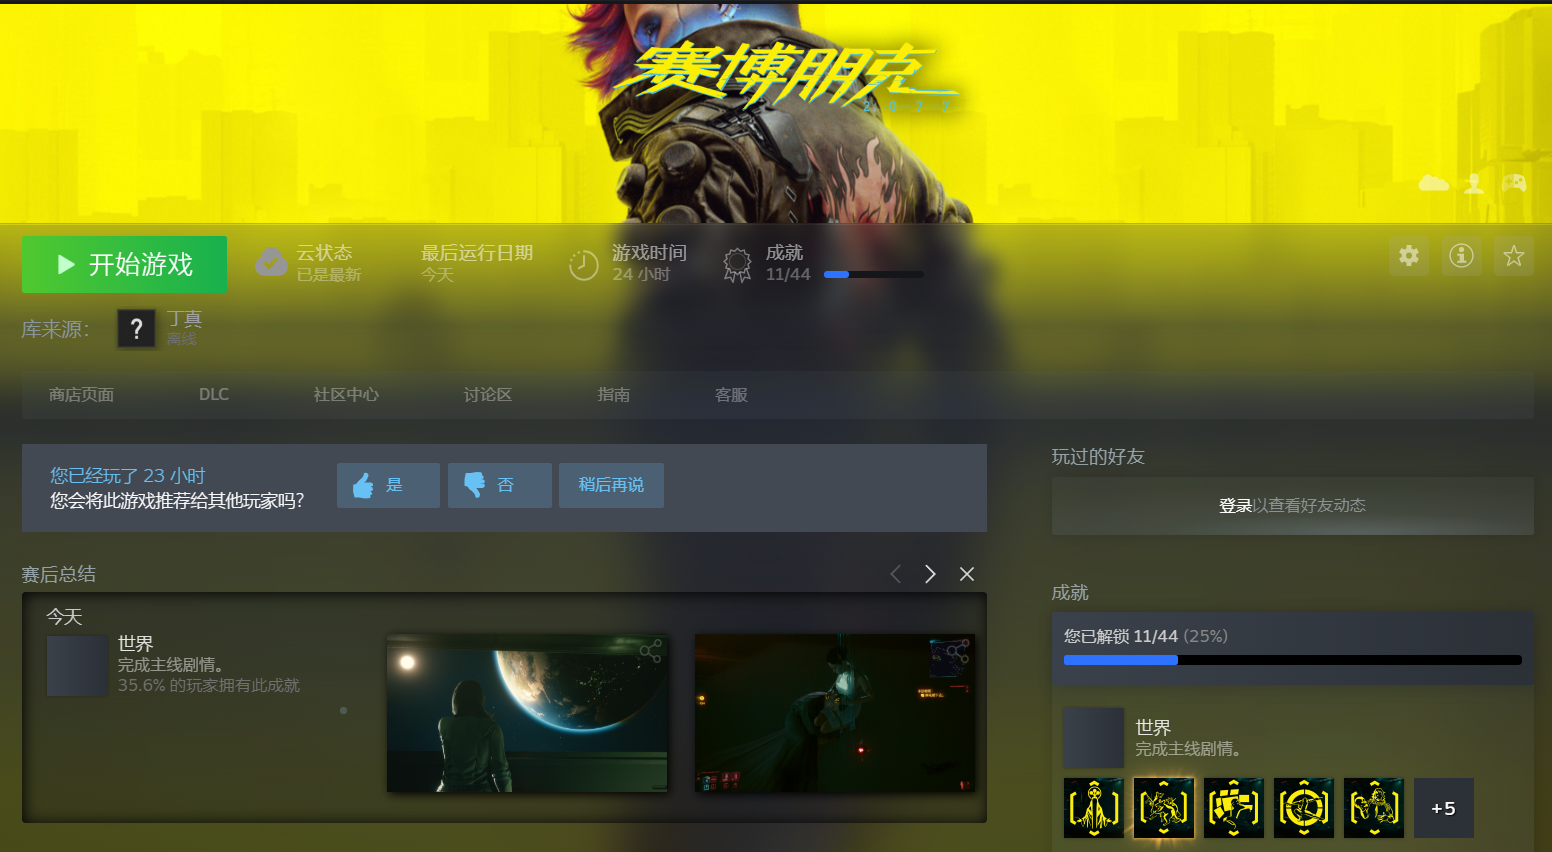Viewport: 1552px width, 852px height.
Task: Click 登录 to view friend activity
Action: pyautogui.click(x=1235, y=506)
